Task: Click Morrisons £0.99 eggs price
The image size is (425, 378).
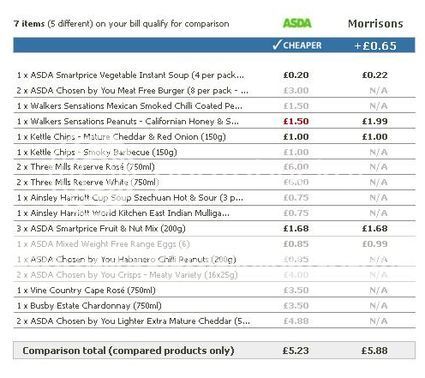Action: coord(375,244)
